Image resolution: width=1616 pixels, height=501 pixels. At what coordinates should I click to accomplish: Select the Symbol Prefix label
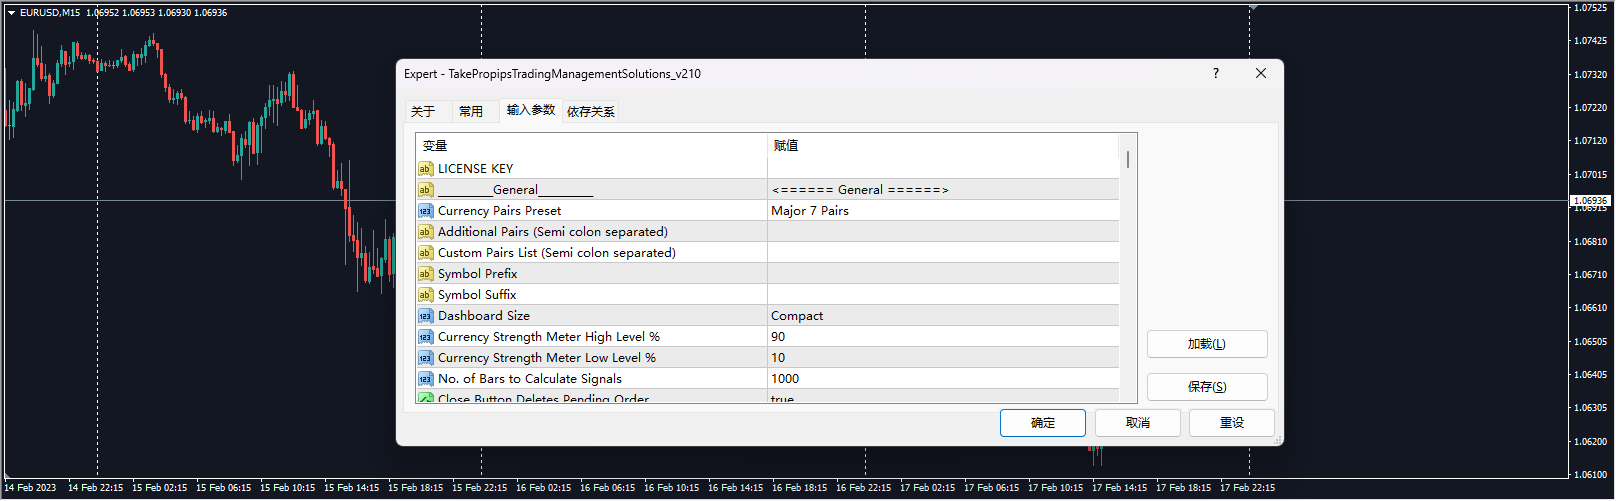point(477,274)
